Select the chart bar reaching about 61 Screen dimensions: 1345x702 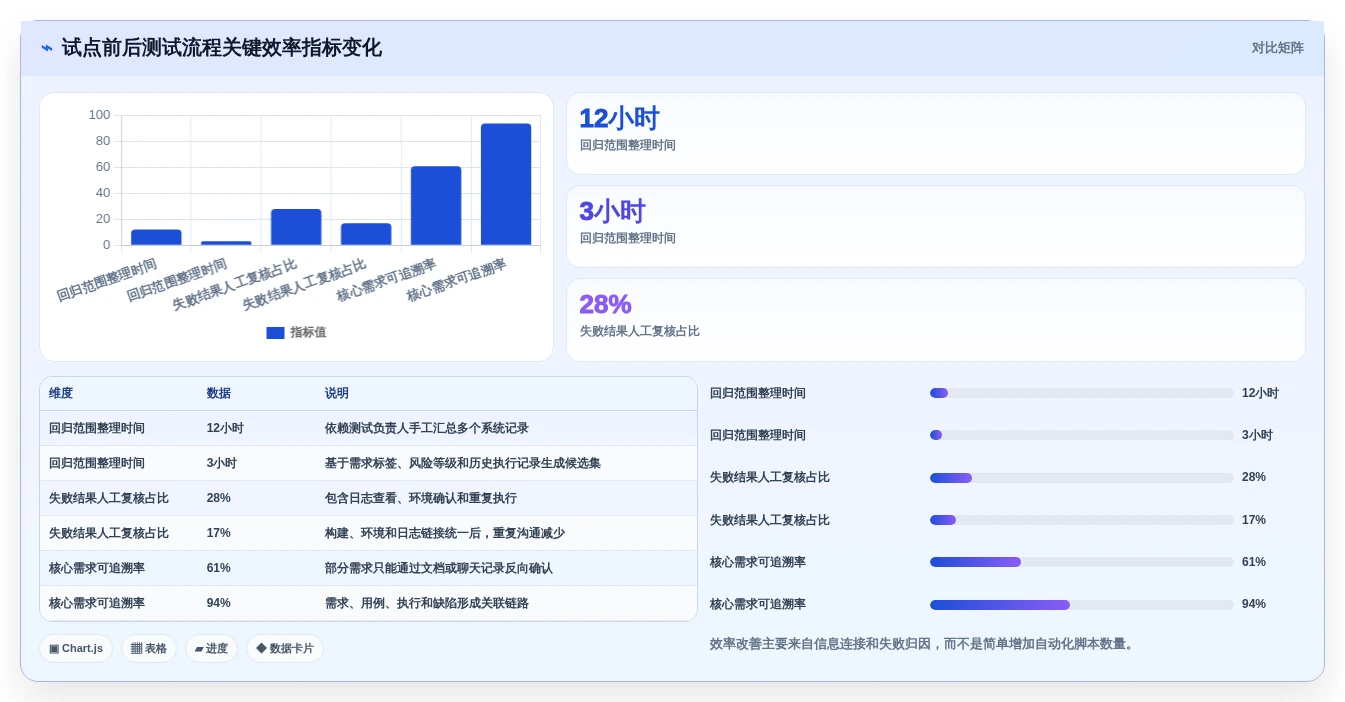click(x=436, y=206)
